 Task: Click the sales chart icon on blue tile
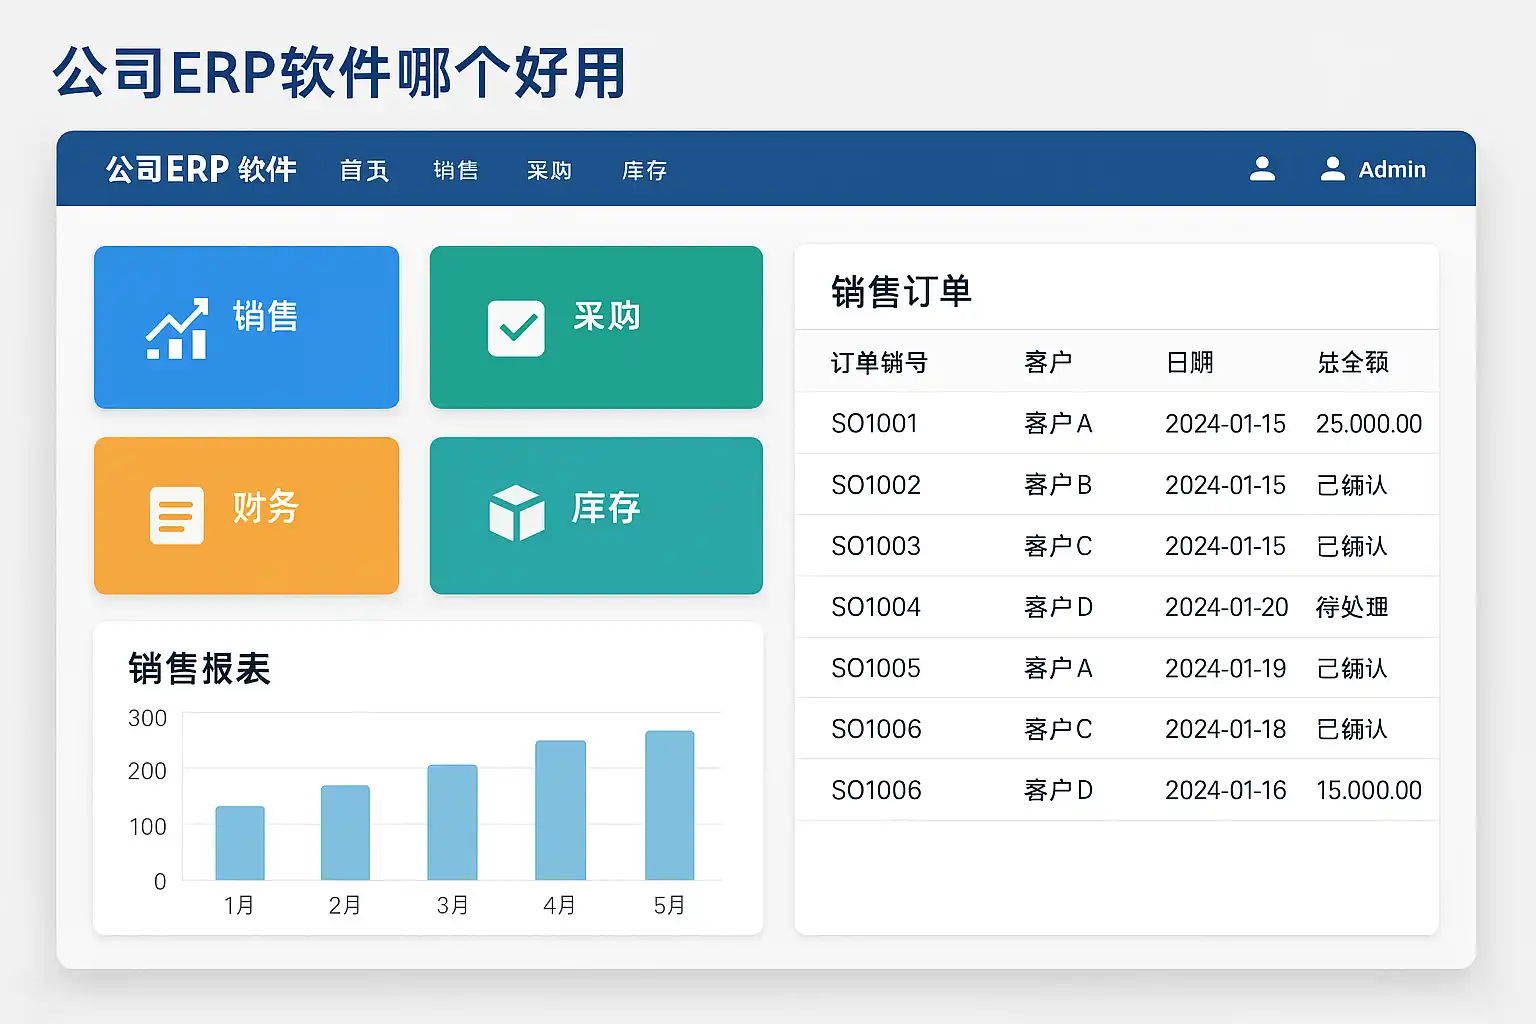(177, 329)
